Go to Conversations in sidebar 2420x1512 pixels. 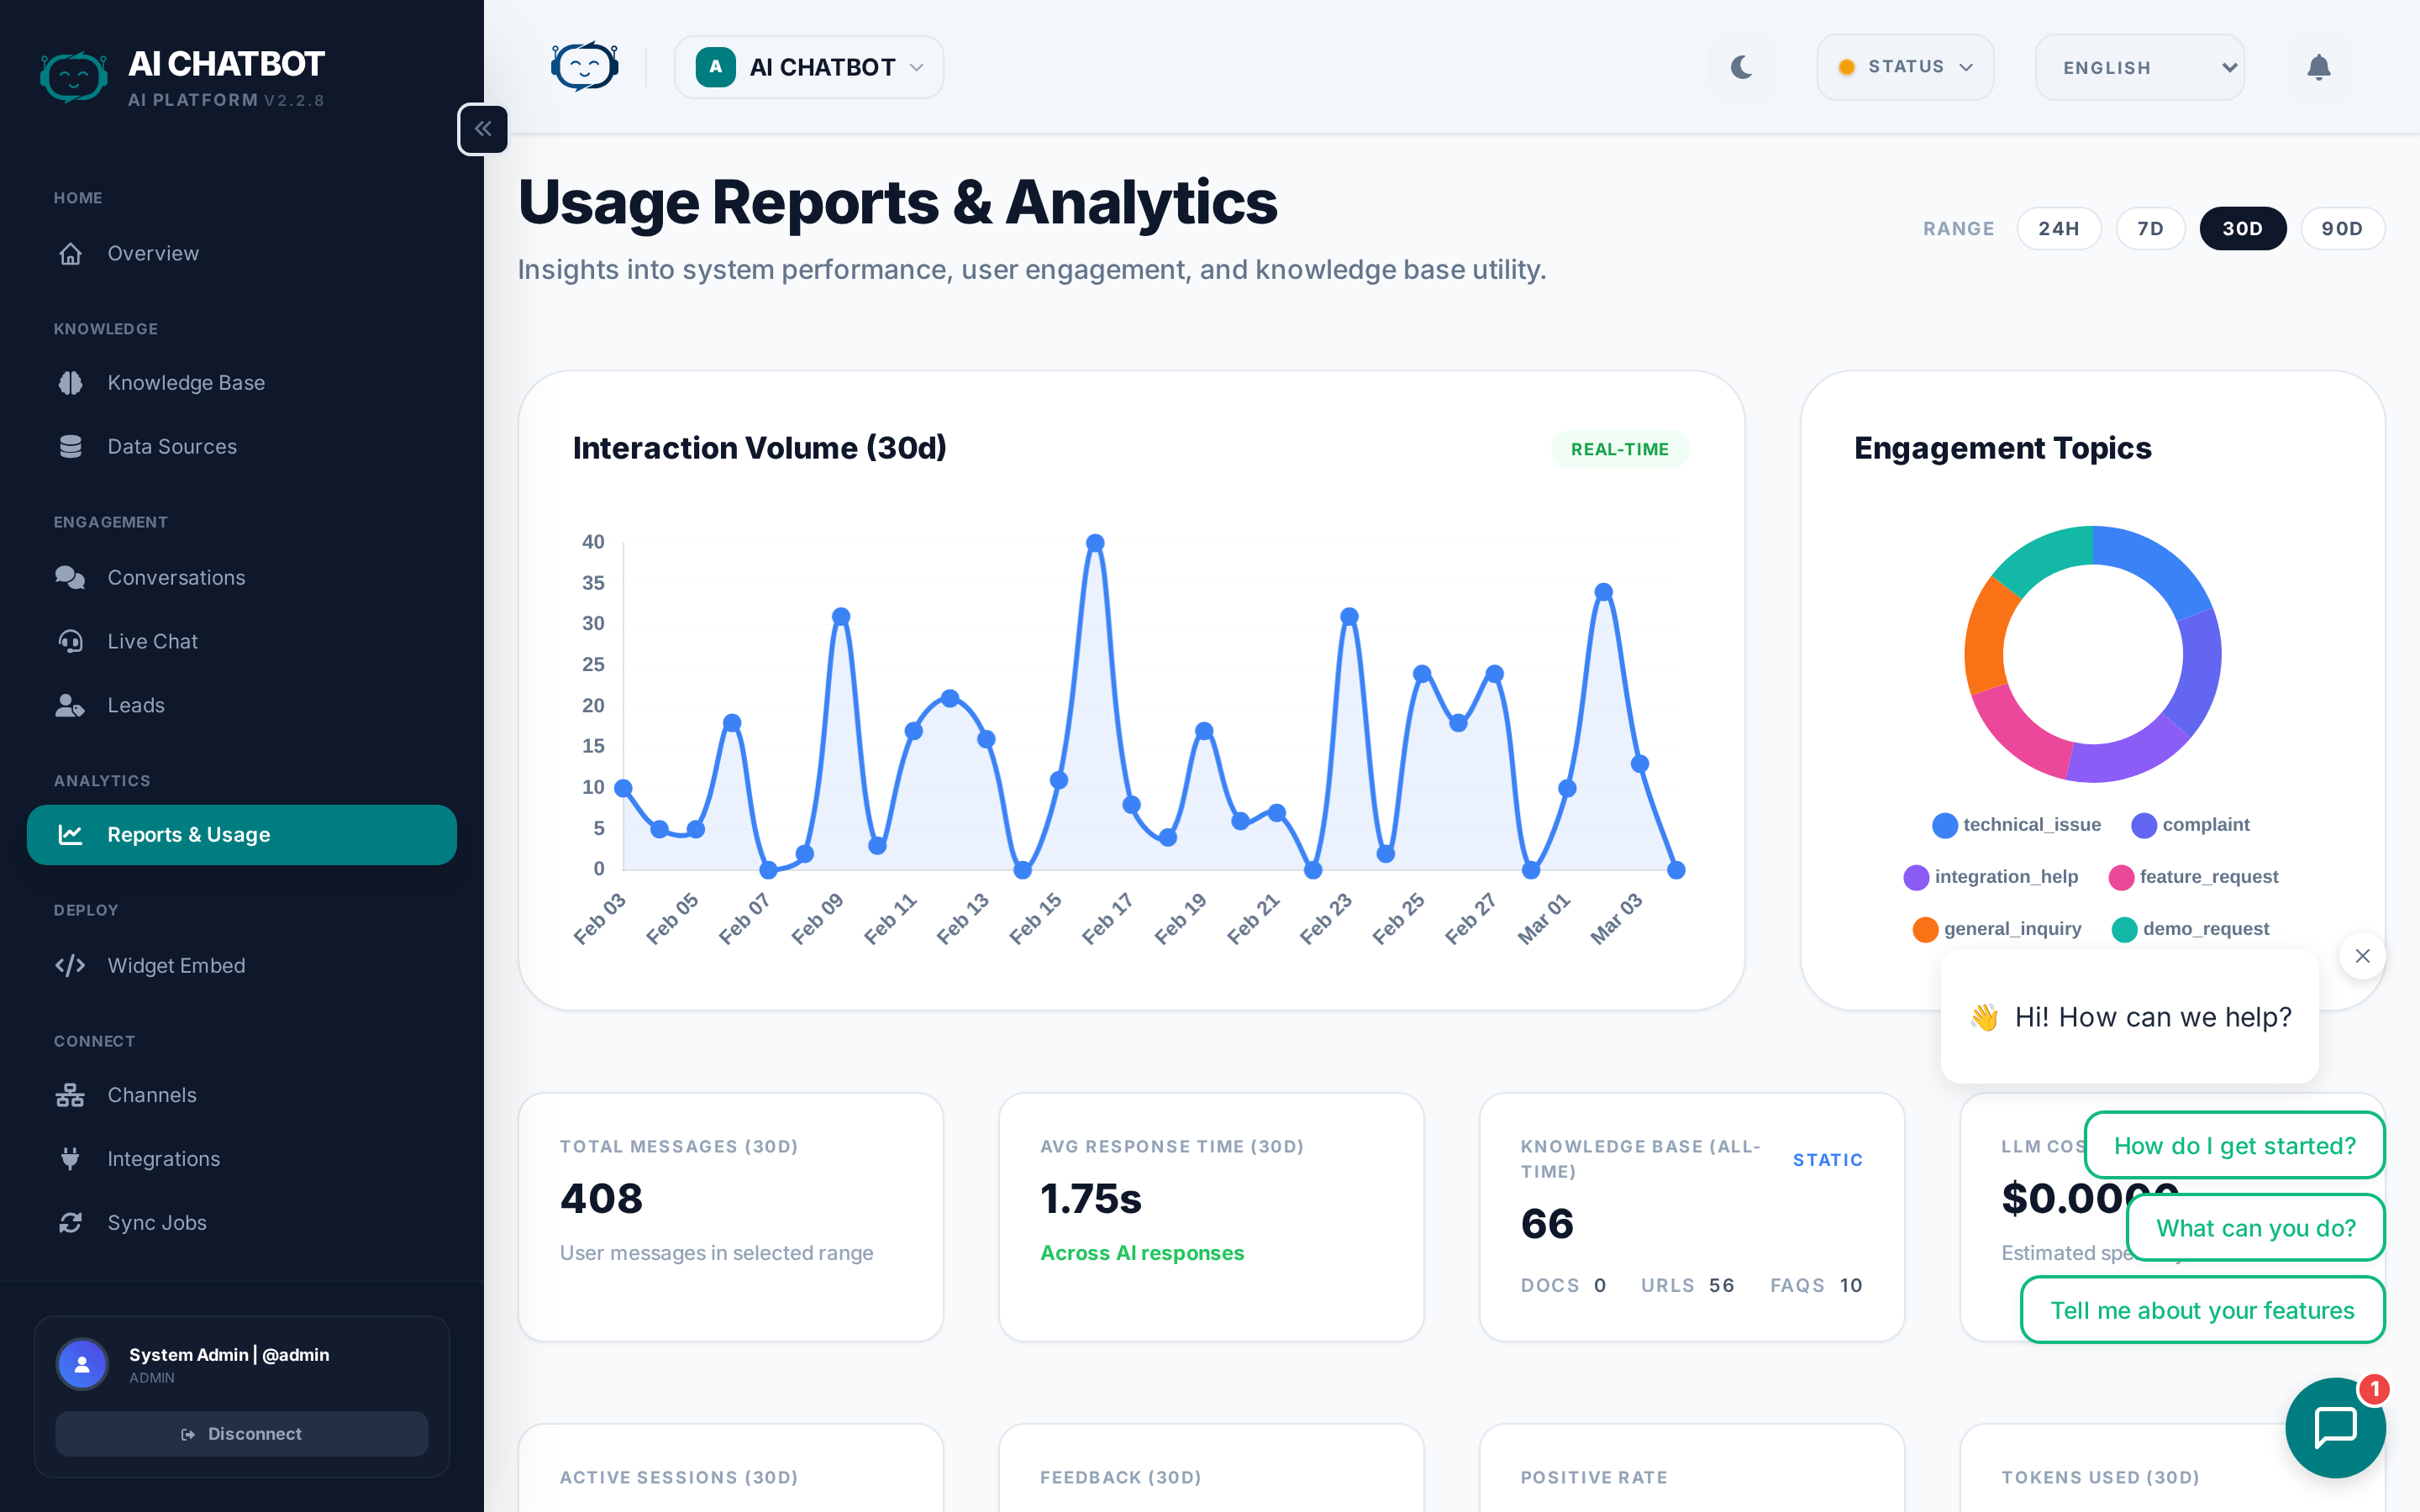point(176,577)
